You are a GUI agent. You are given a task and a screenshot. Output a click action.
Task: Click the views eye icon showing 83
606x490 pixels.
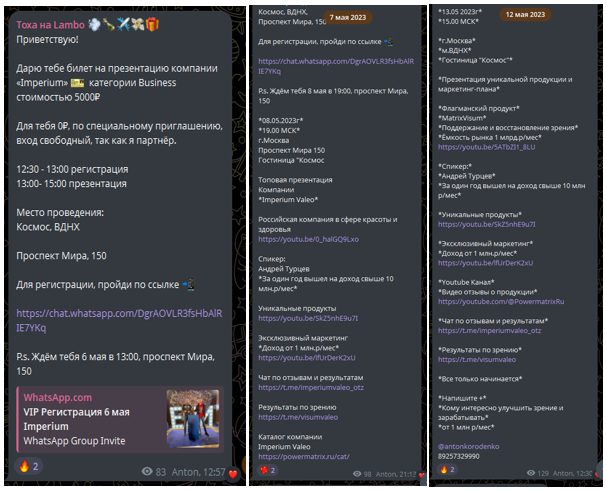coord(147,471)
